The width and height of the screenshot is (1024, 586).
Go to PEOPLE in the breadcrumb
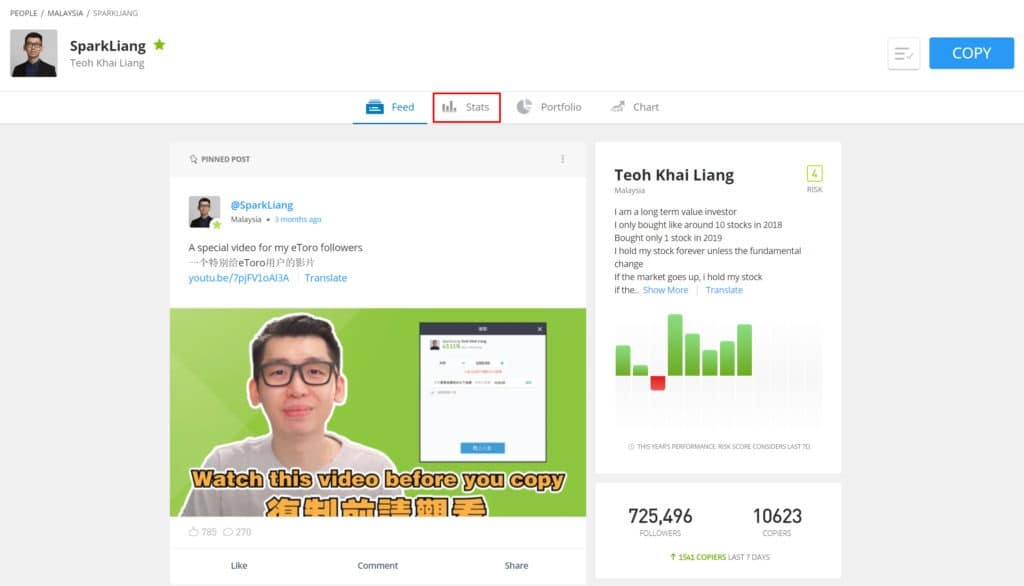(x=24, y=13)
